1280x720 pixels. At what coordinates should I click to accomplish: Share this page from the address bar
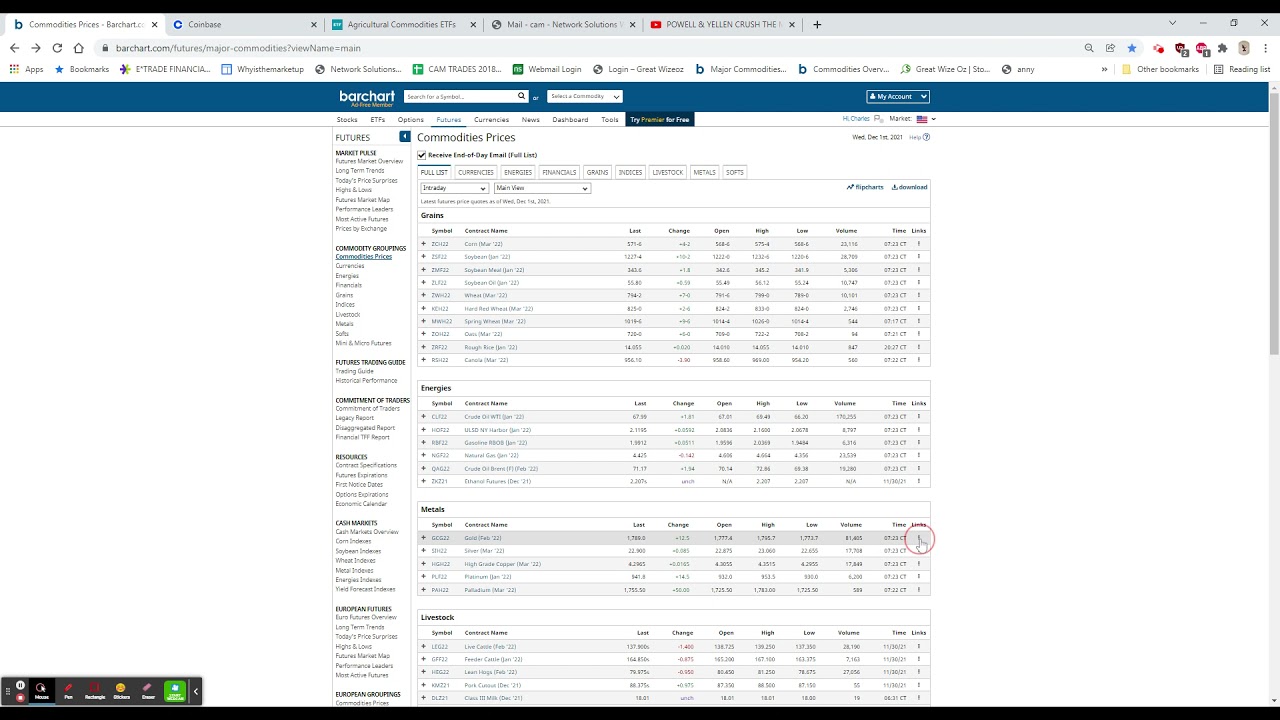(1110, 48)
